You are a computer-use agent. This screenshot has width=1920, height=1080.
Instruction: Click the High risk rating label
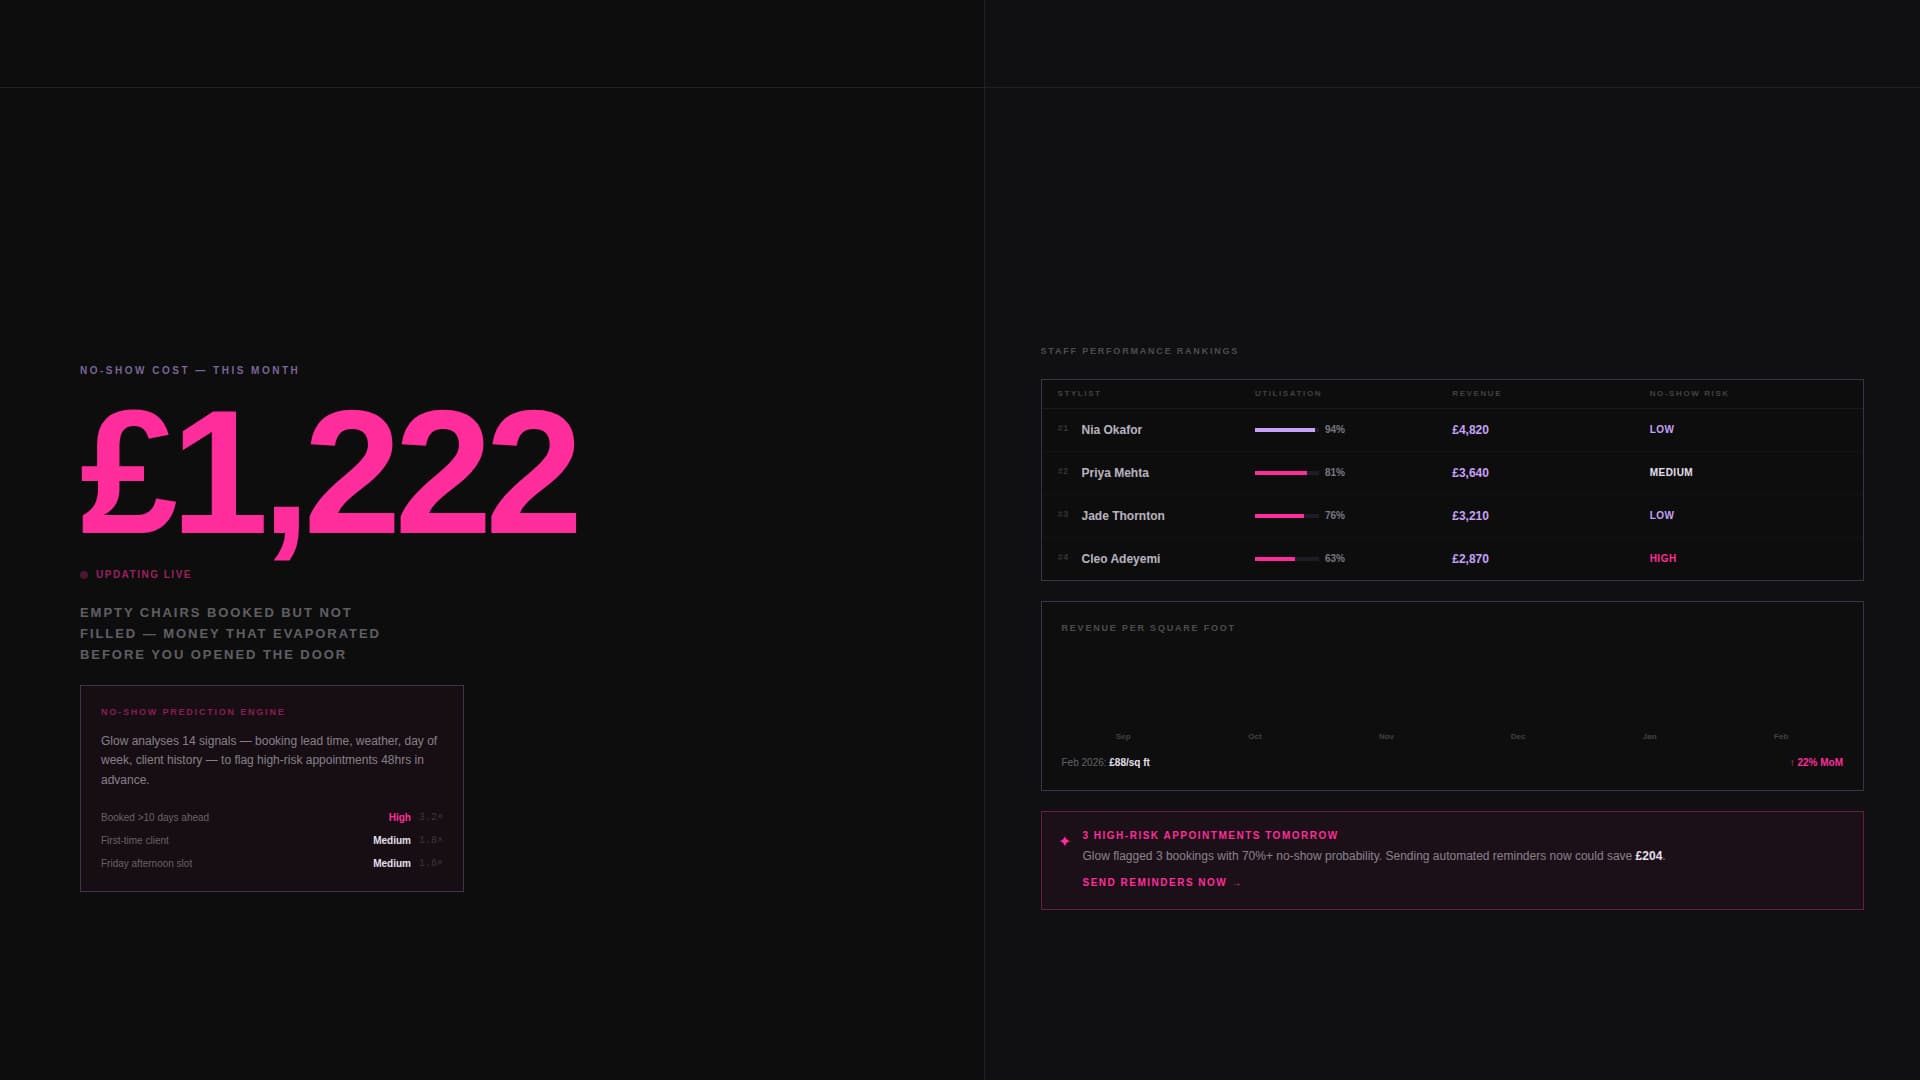point(399,818)
